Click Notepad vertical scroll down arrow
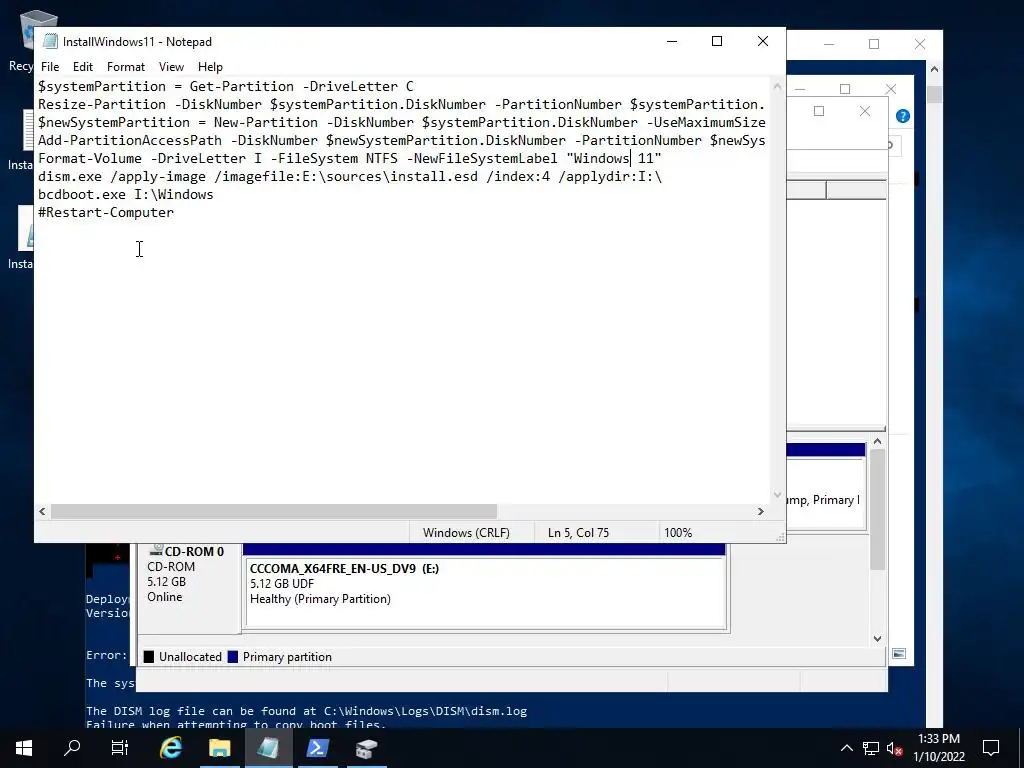Screen dimensions: 1024x768 [777, 494]
